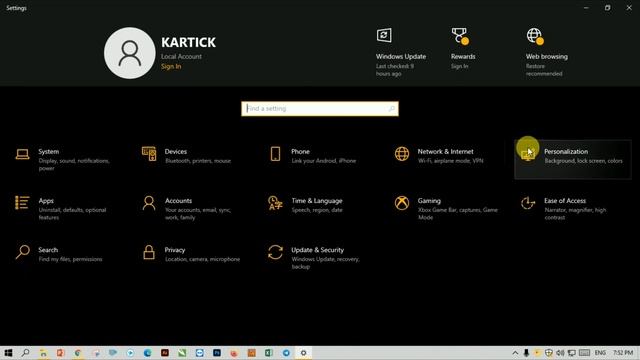
Task: Click the Find a setting search box
Action: click(320, 109)
